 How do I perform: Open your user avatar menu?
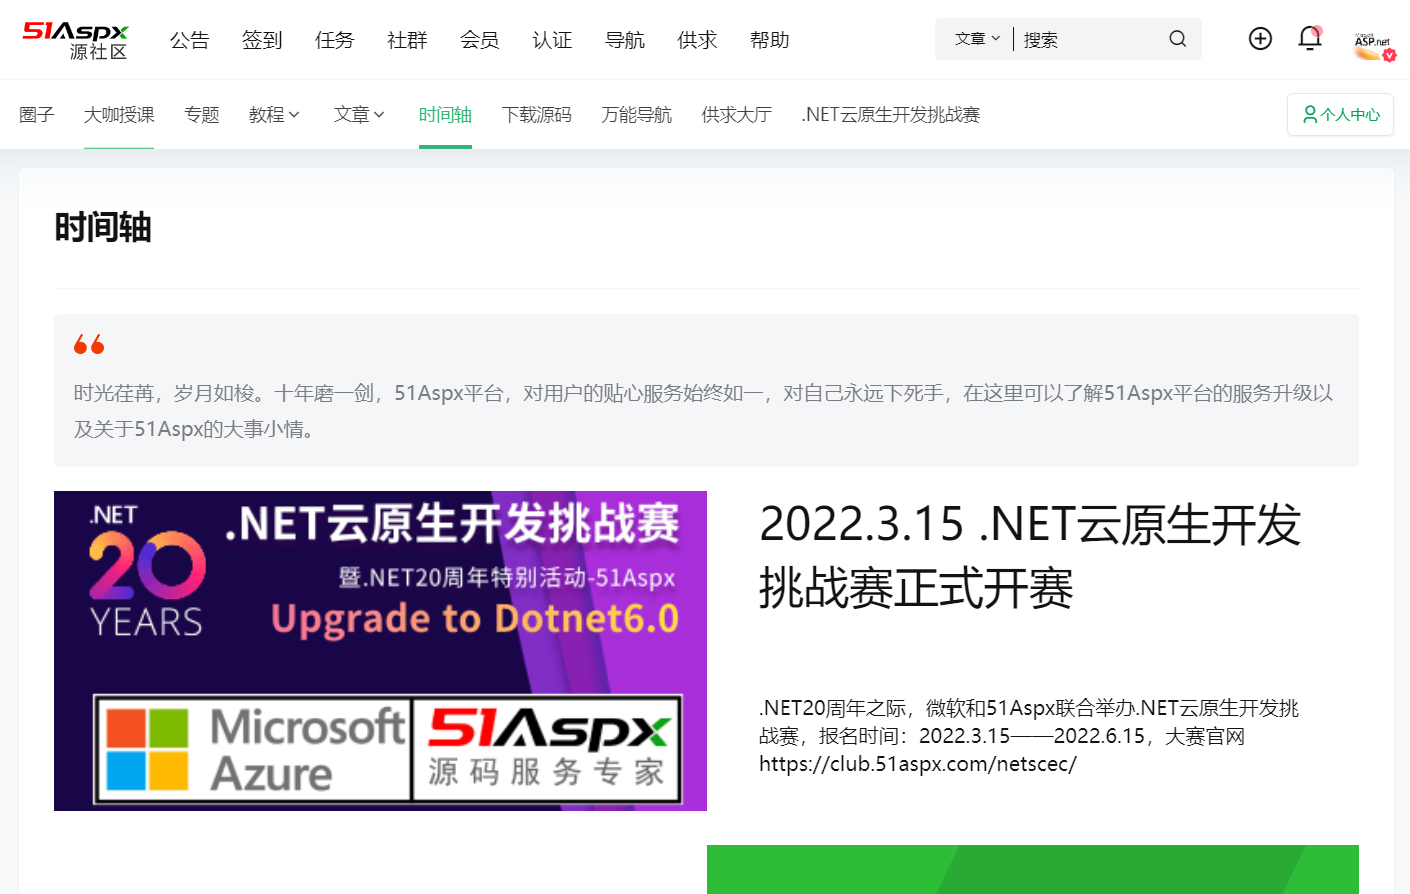tap(1370, 40)
